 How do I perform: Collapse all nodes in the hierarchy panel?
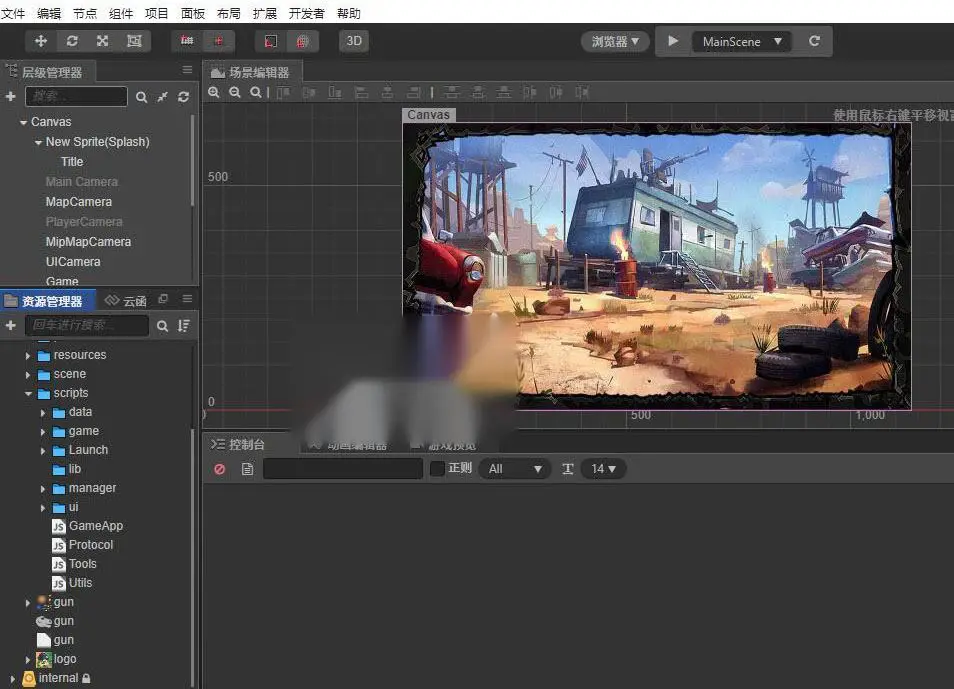pyautogui.click(x=162, y=97)
